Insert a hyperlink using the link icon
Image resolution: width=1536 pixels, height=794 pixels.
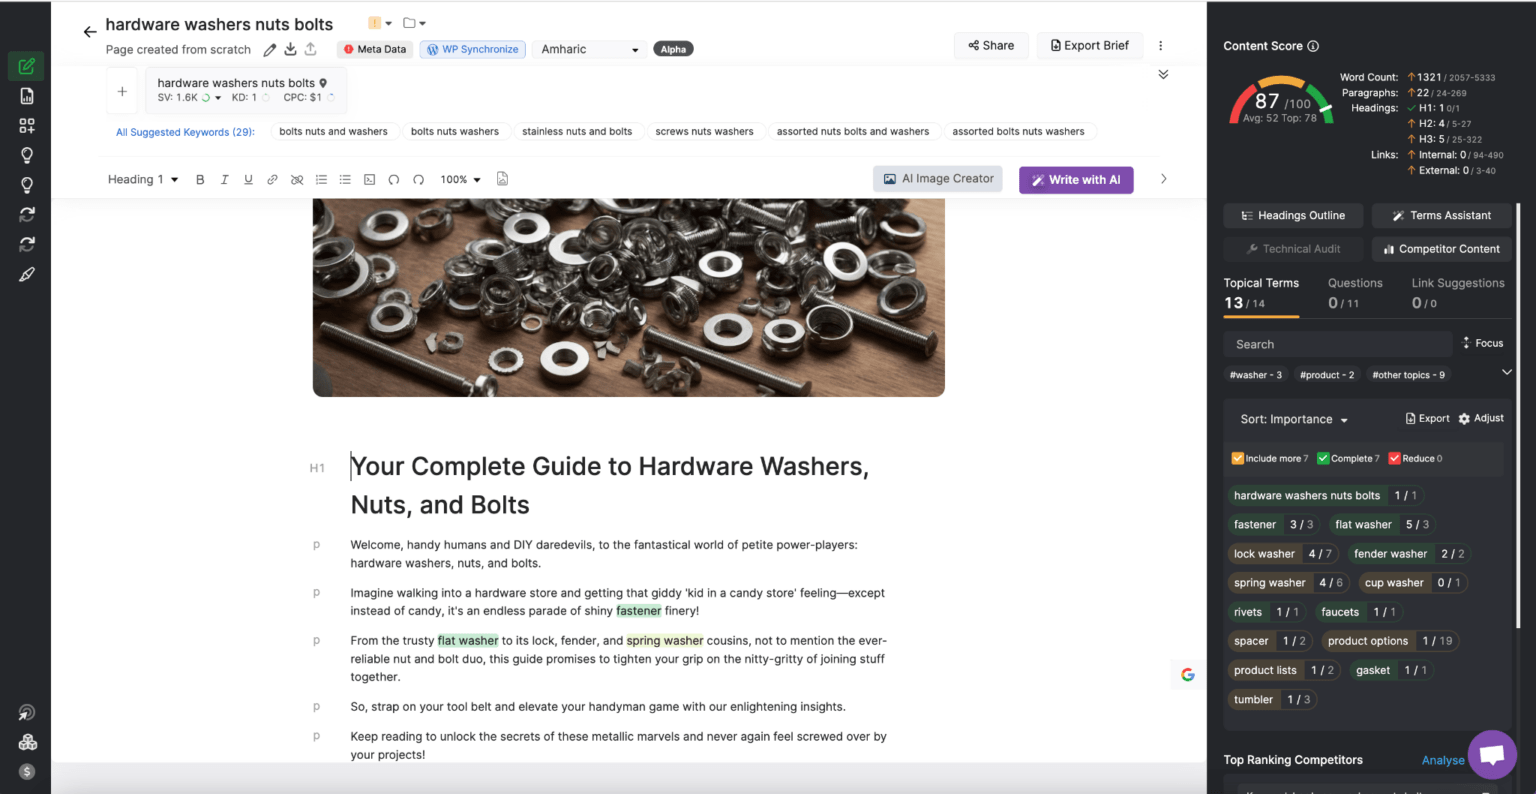[272, 179]
